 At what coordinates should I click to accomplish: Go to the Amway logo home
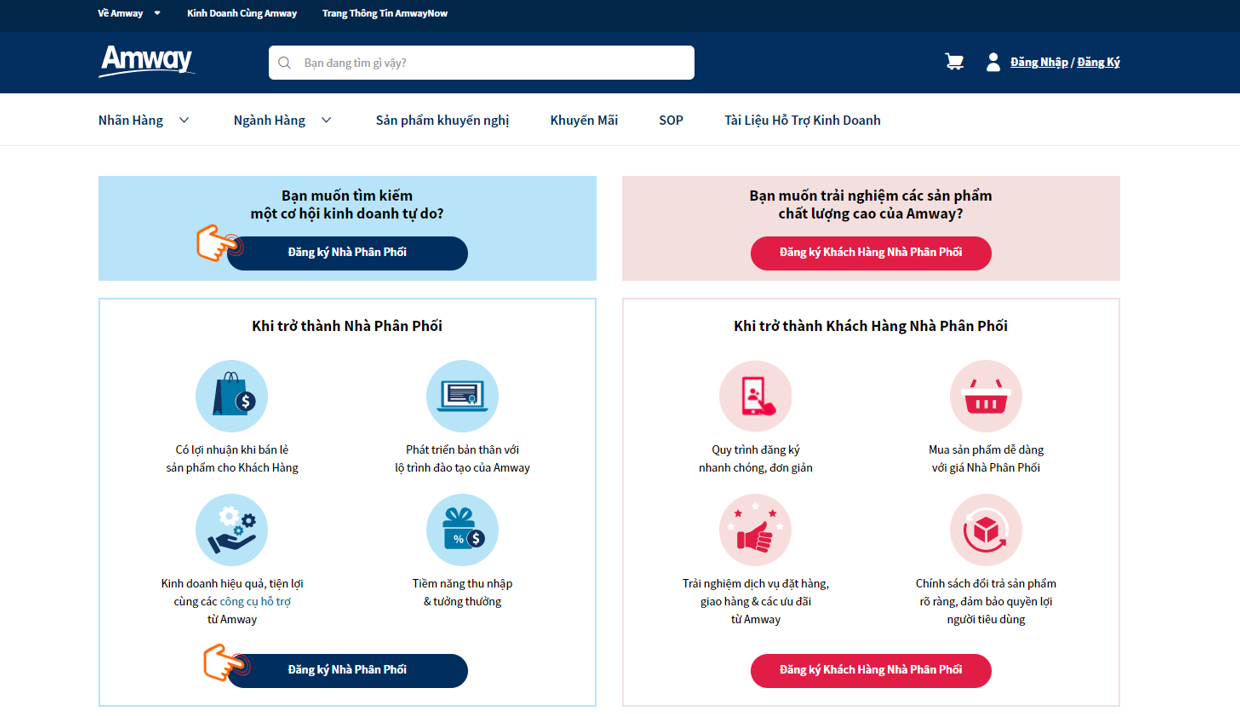tap(146, 61)
